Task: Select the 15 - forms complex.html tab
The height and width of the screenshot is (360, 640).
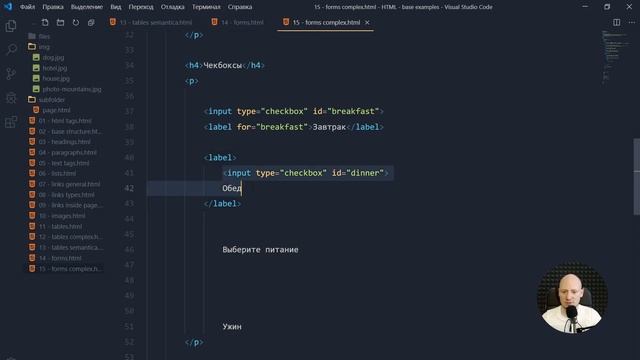Action: (x=325, y=22)
